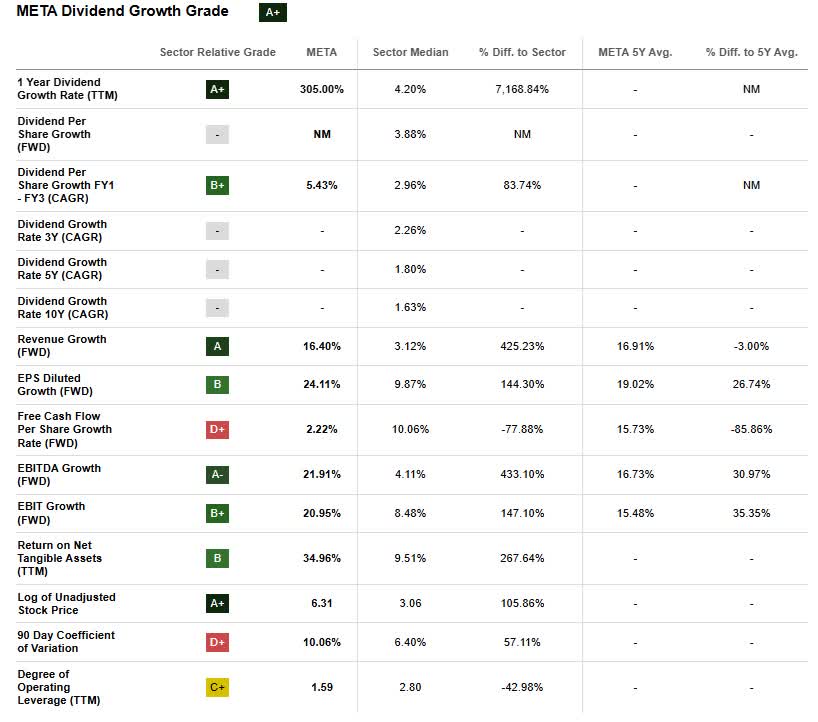Click the % Diff. to 5Y Avg. column header
The image size is (818, 722).
pyautogui.click(x=751, y=52)
